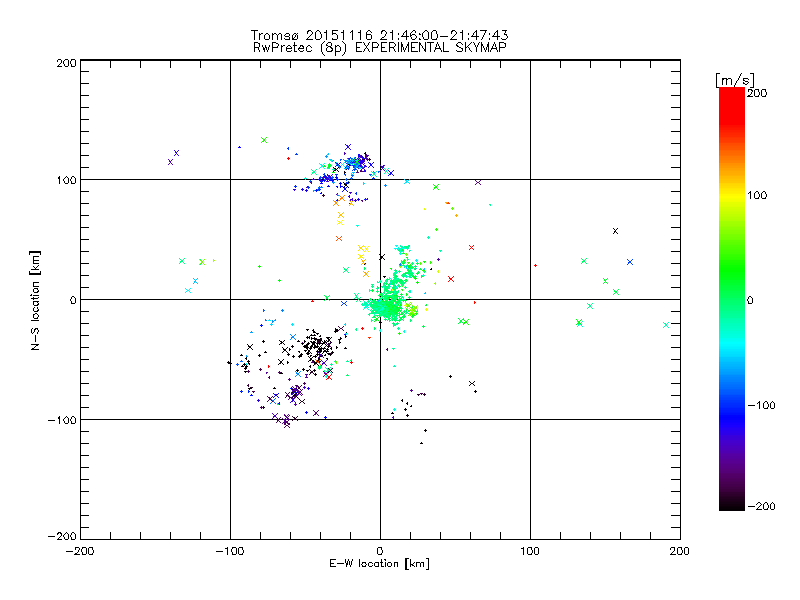Click the colorbar scale label '200'

(x=757, y=93)
